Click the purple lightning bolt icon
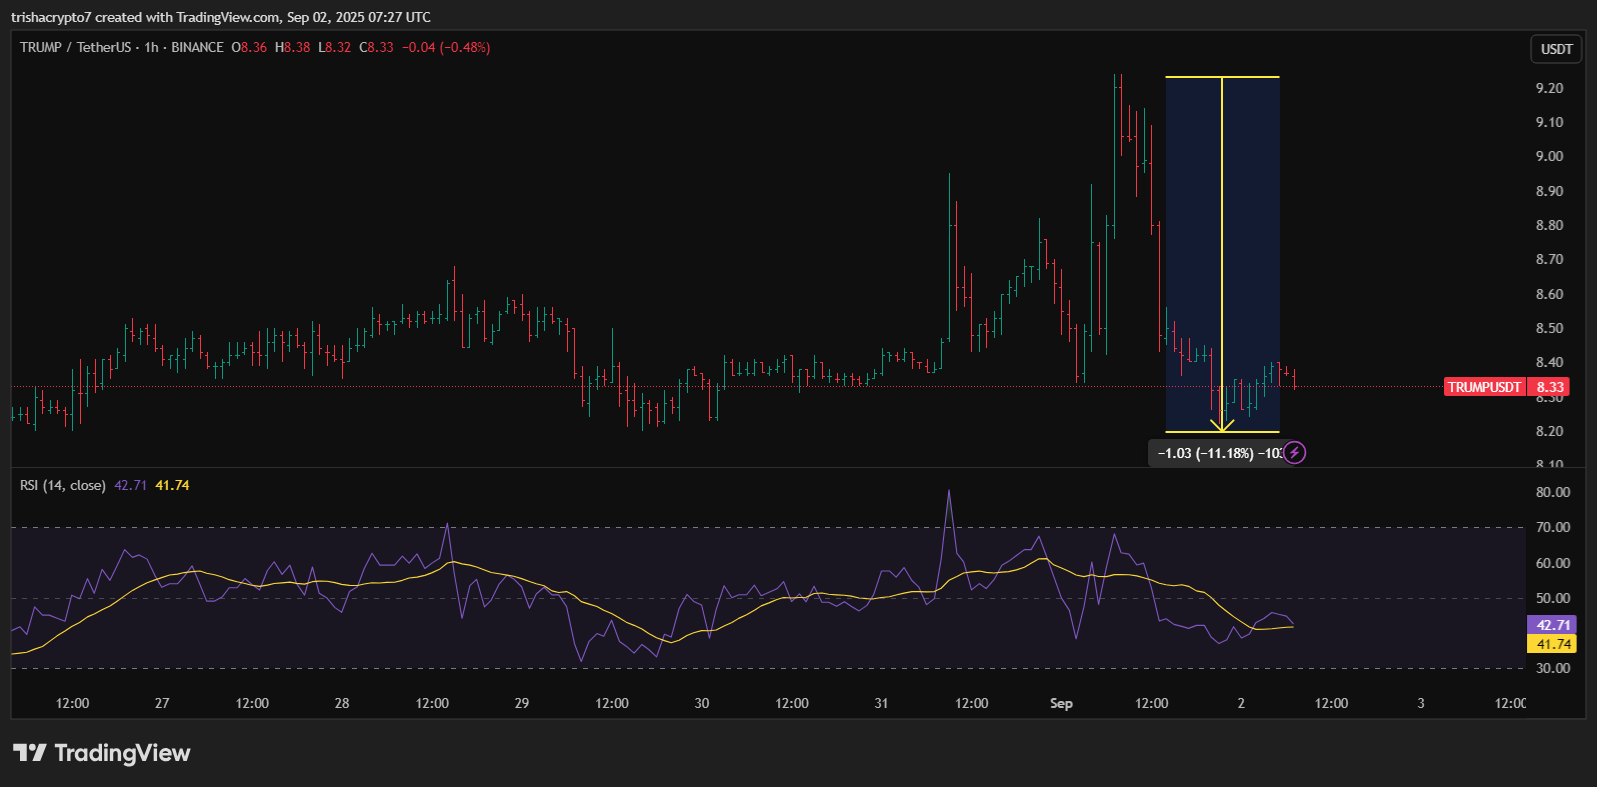1597x787 pixels. (x=1294, y=453)
